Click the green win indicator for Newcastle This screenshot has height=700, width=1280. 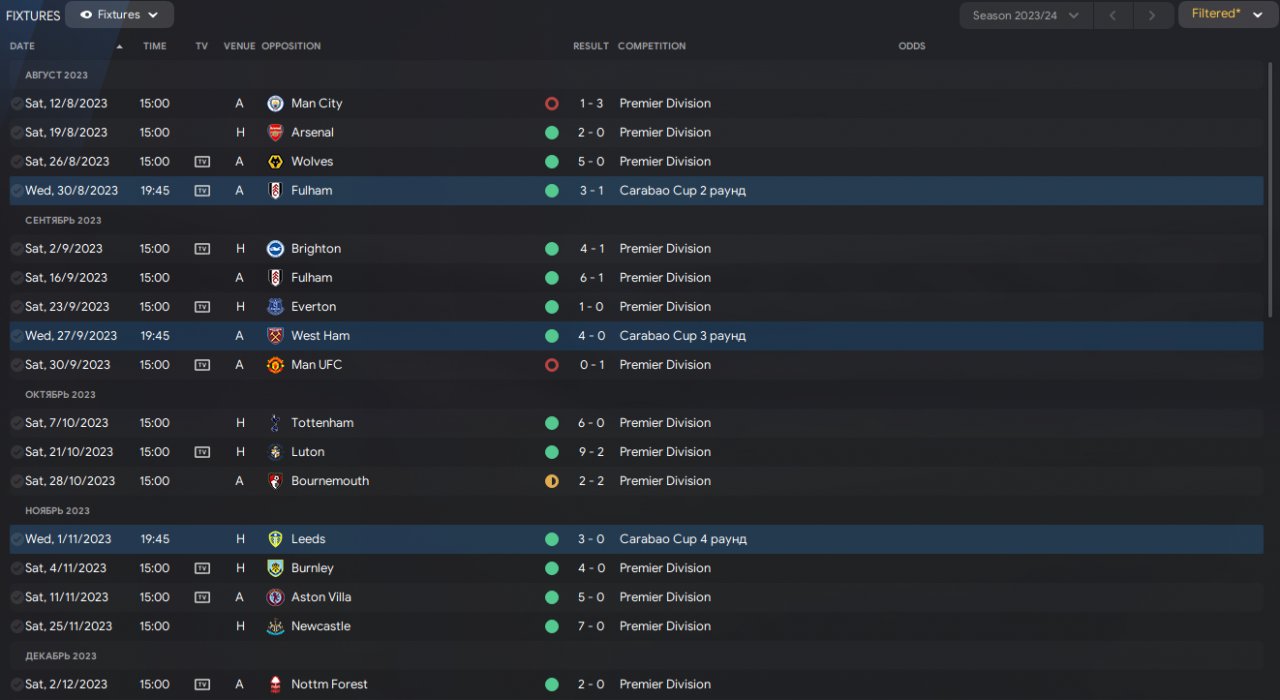tap(551, 626)
